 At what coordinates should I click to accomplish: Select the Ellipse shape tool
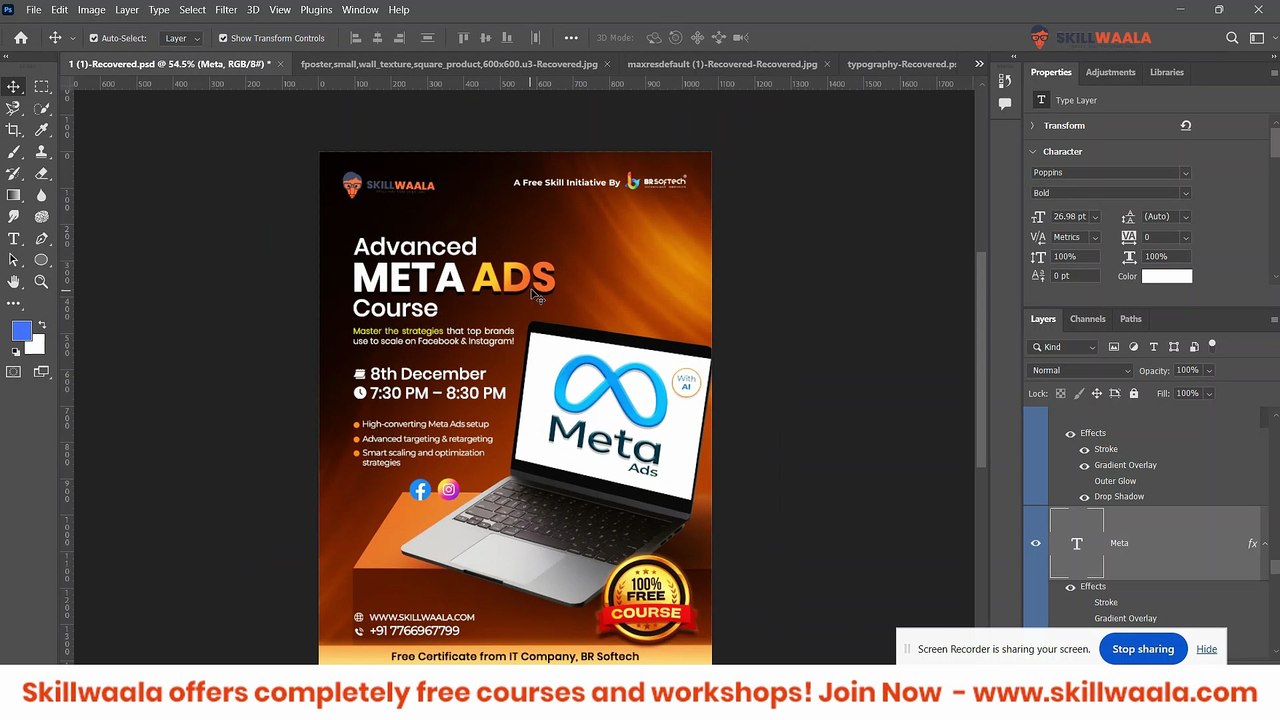[41, 260]
